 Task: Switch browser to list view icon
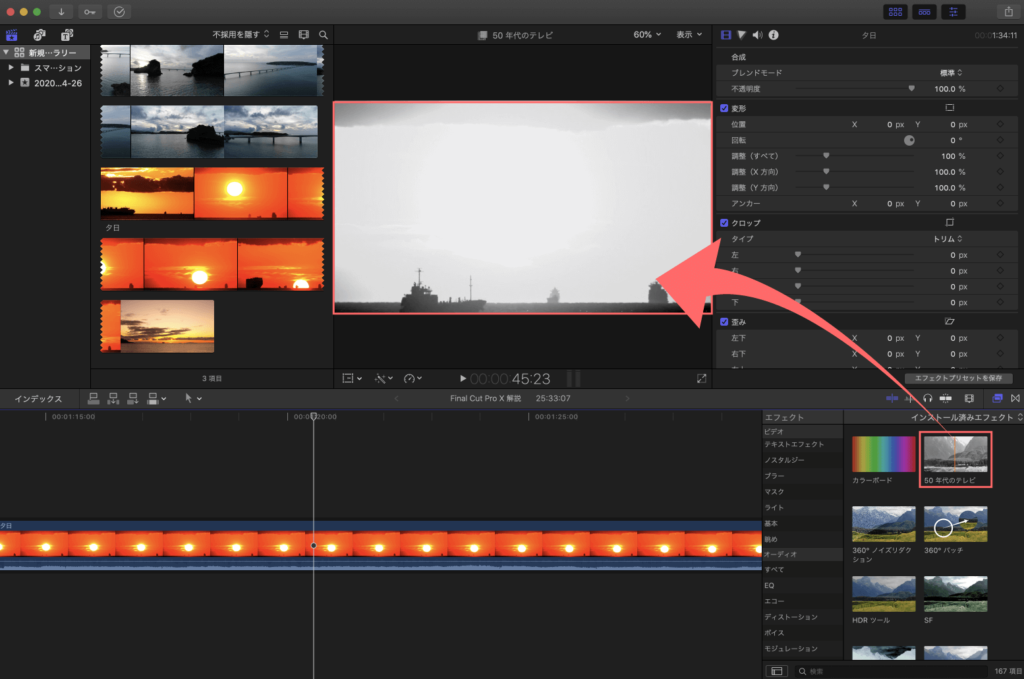click(284, 35)
